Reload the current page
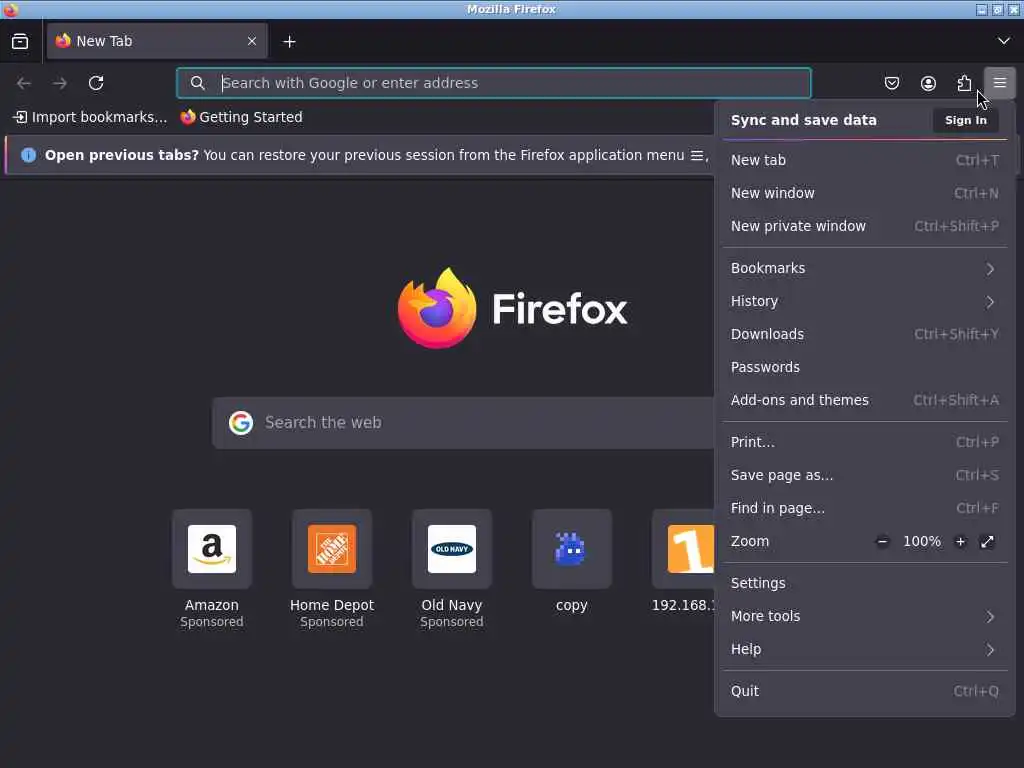This screenshot has width=1024, height=768. tap(96, 83)
